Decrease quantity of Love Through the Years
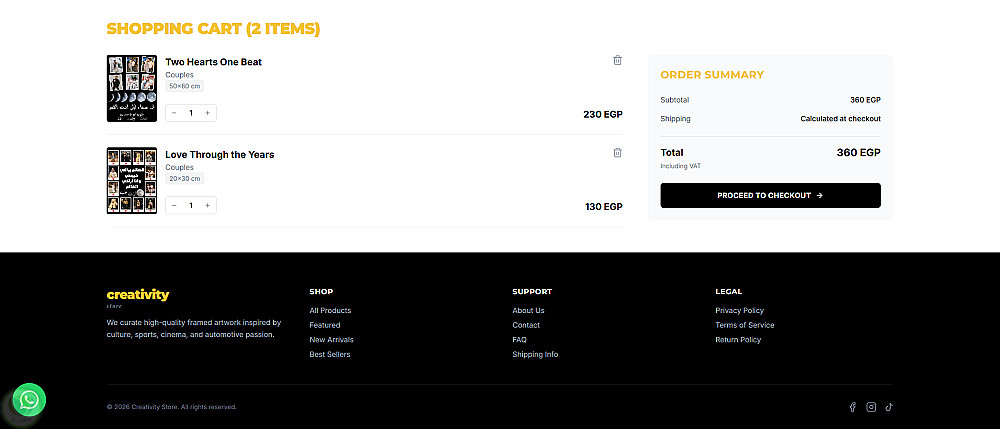Screen dimensions: 1000x429 coord(174,205)
